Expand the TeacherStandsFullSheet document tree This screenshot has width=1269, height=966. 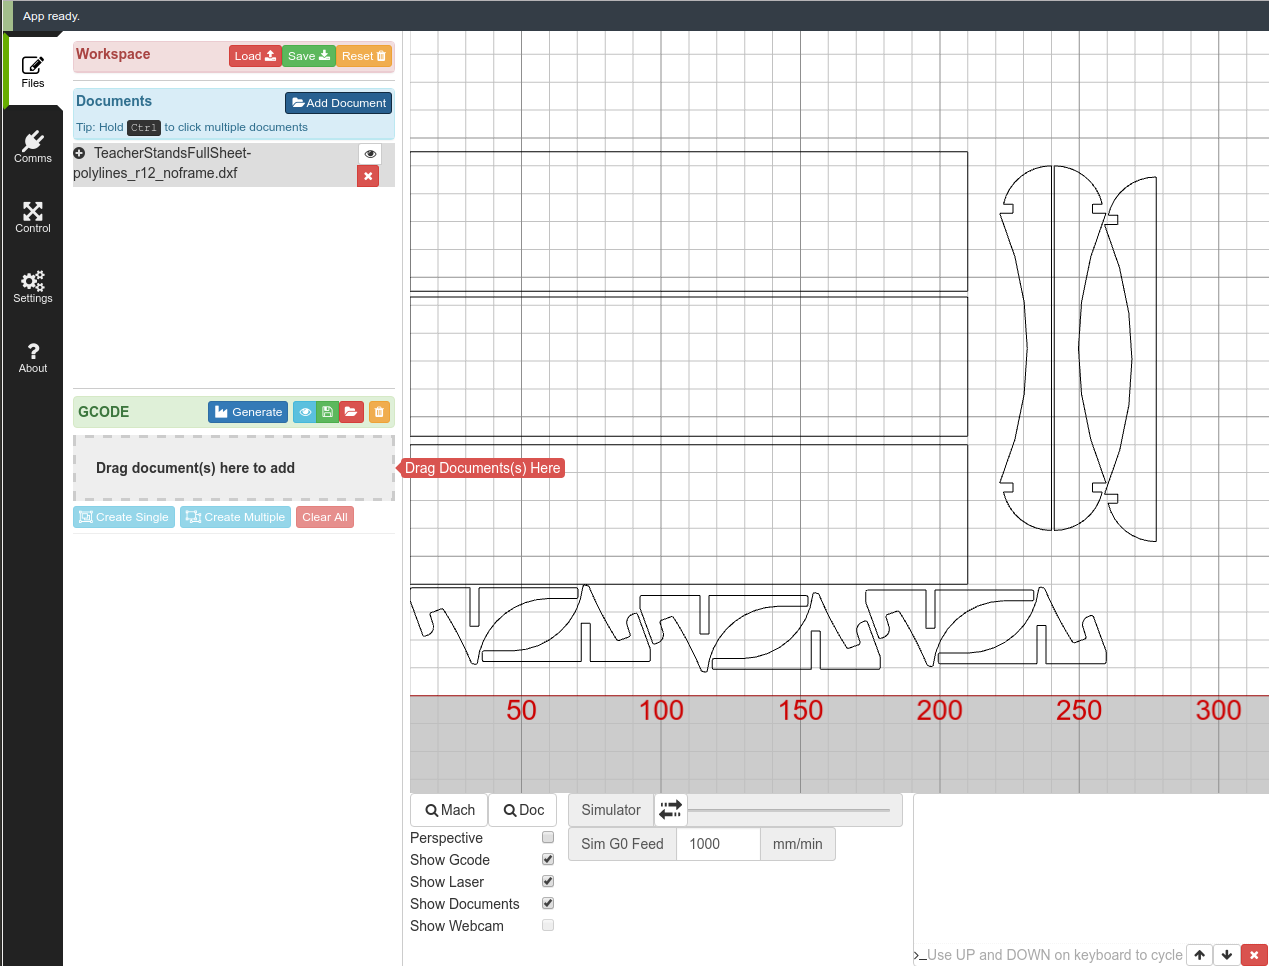[80, 153]
